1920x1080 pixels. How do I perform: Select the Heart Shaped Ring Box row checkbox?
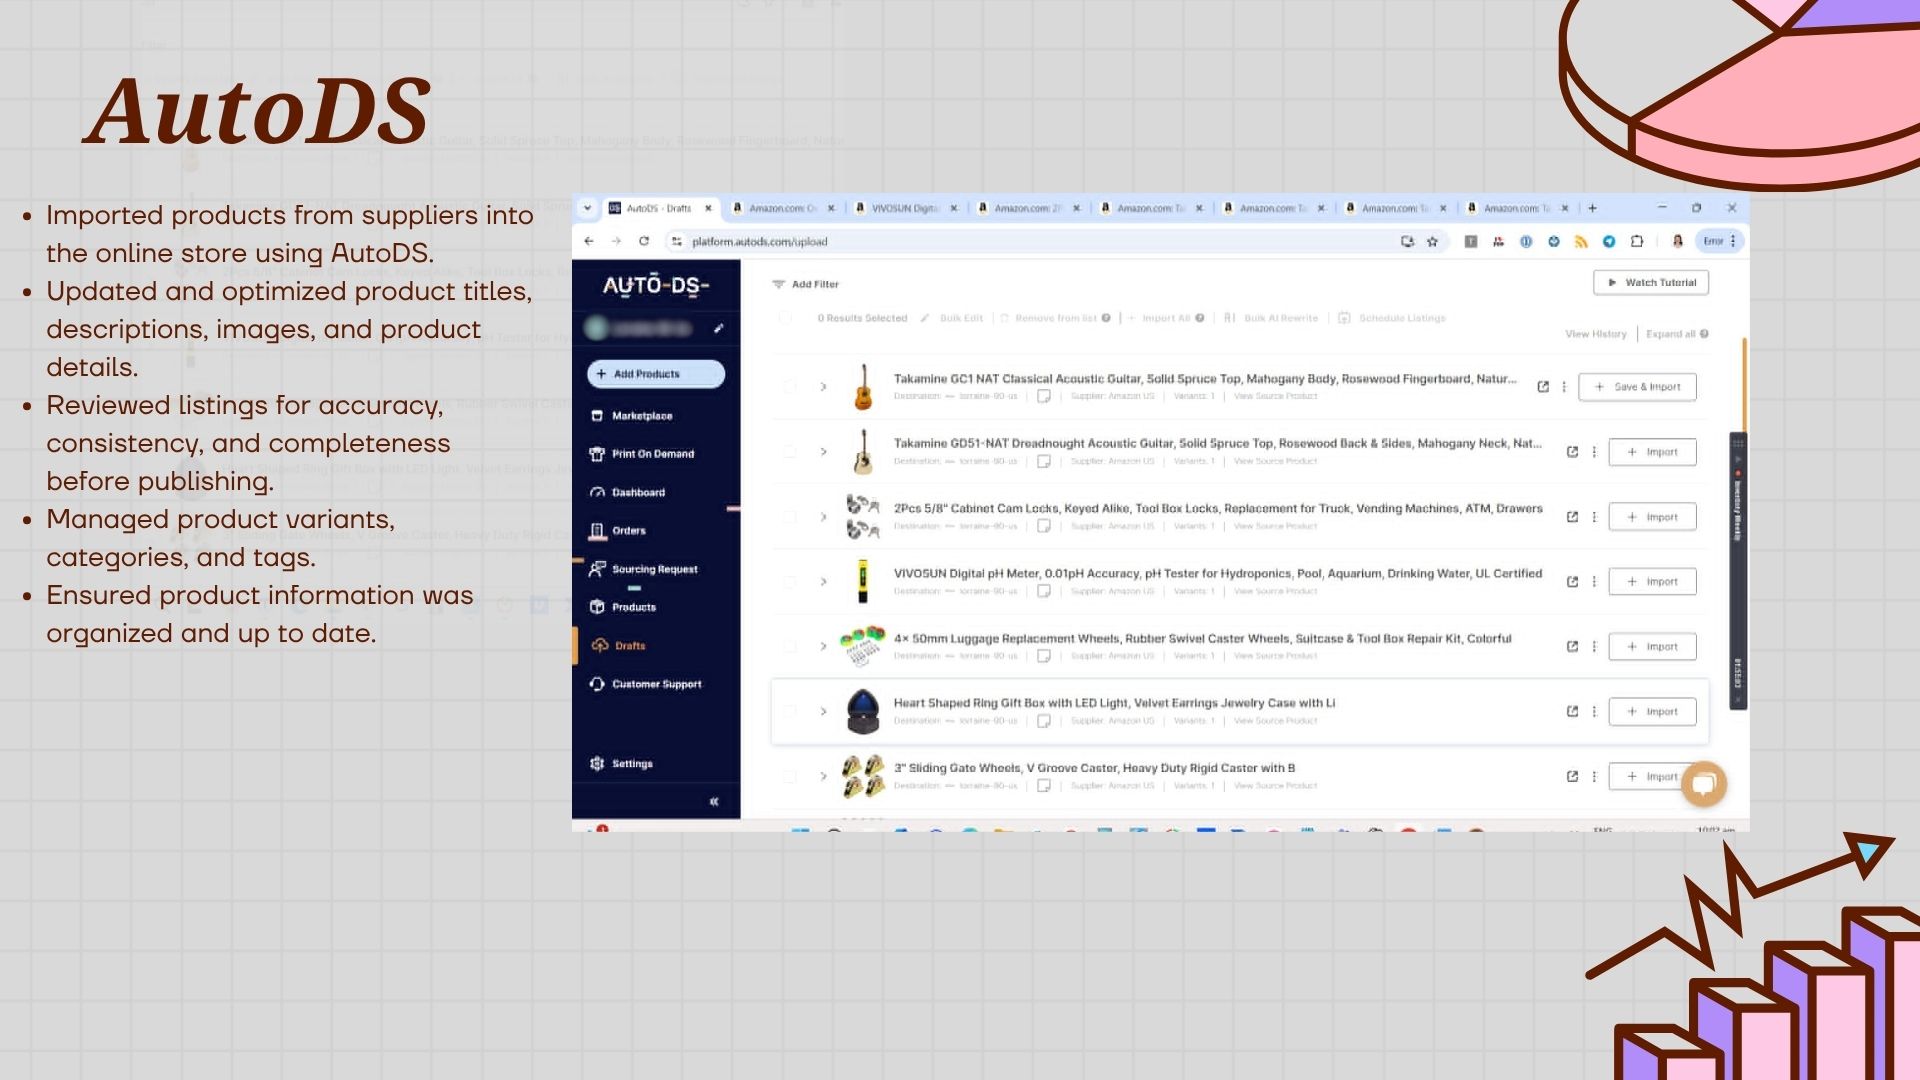790,712
